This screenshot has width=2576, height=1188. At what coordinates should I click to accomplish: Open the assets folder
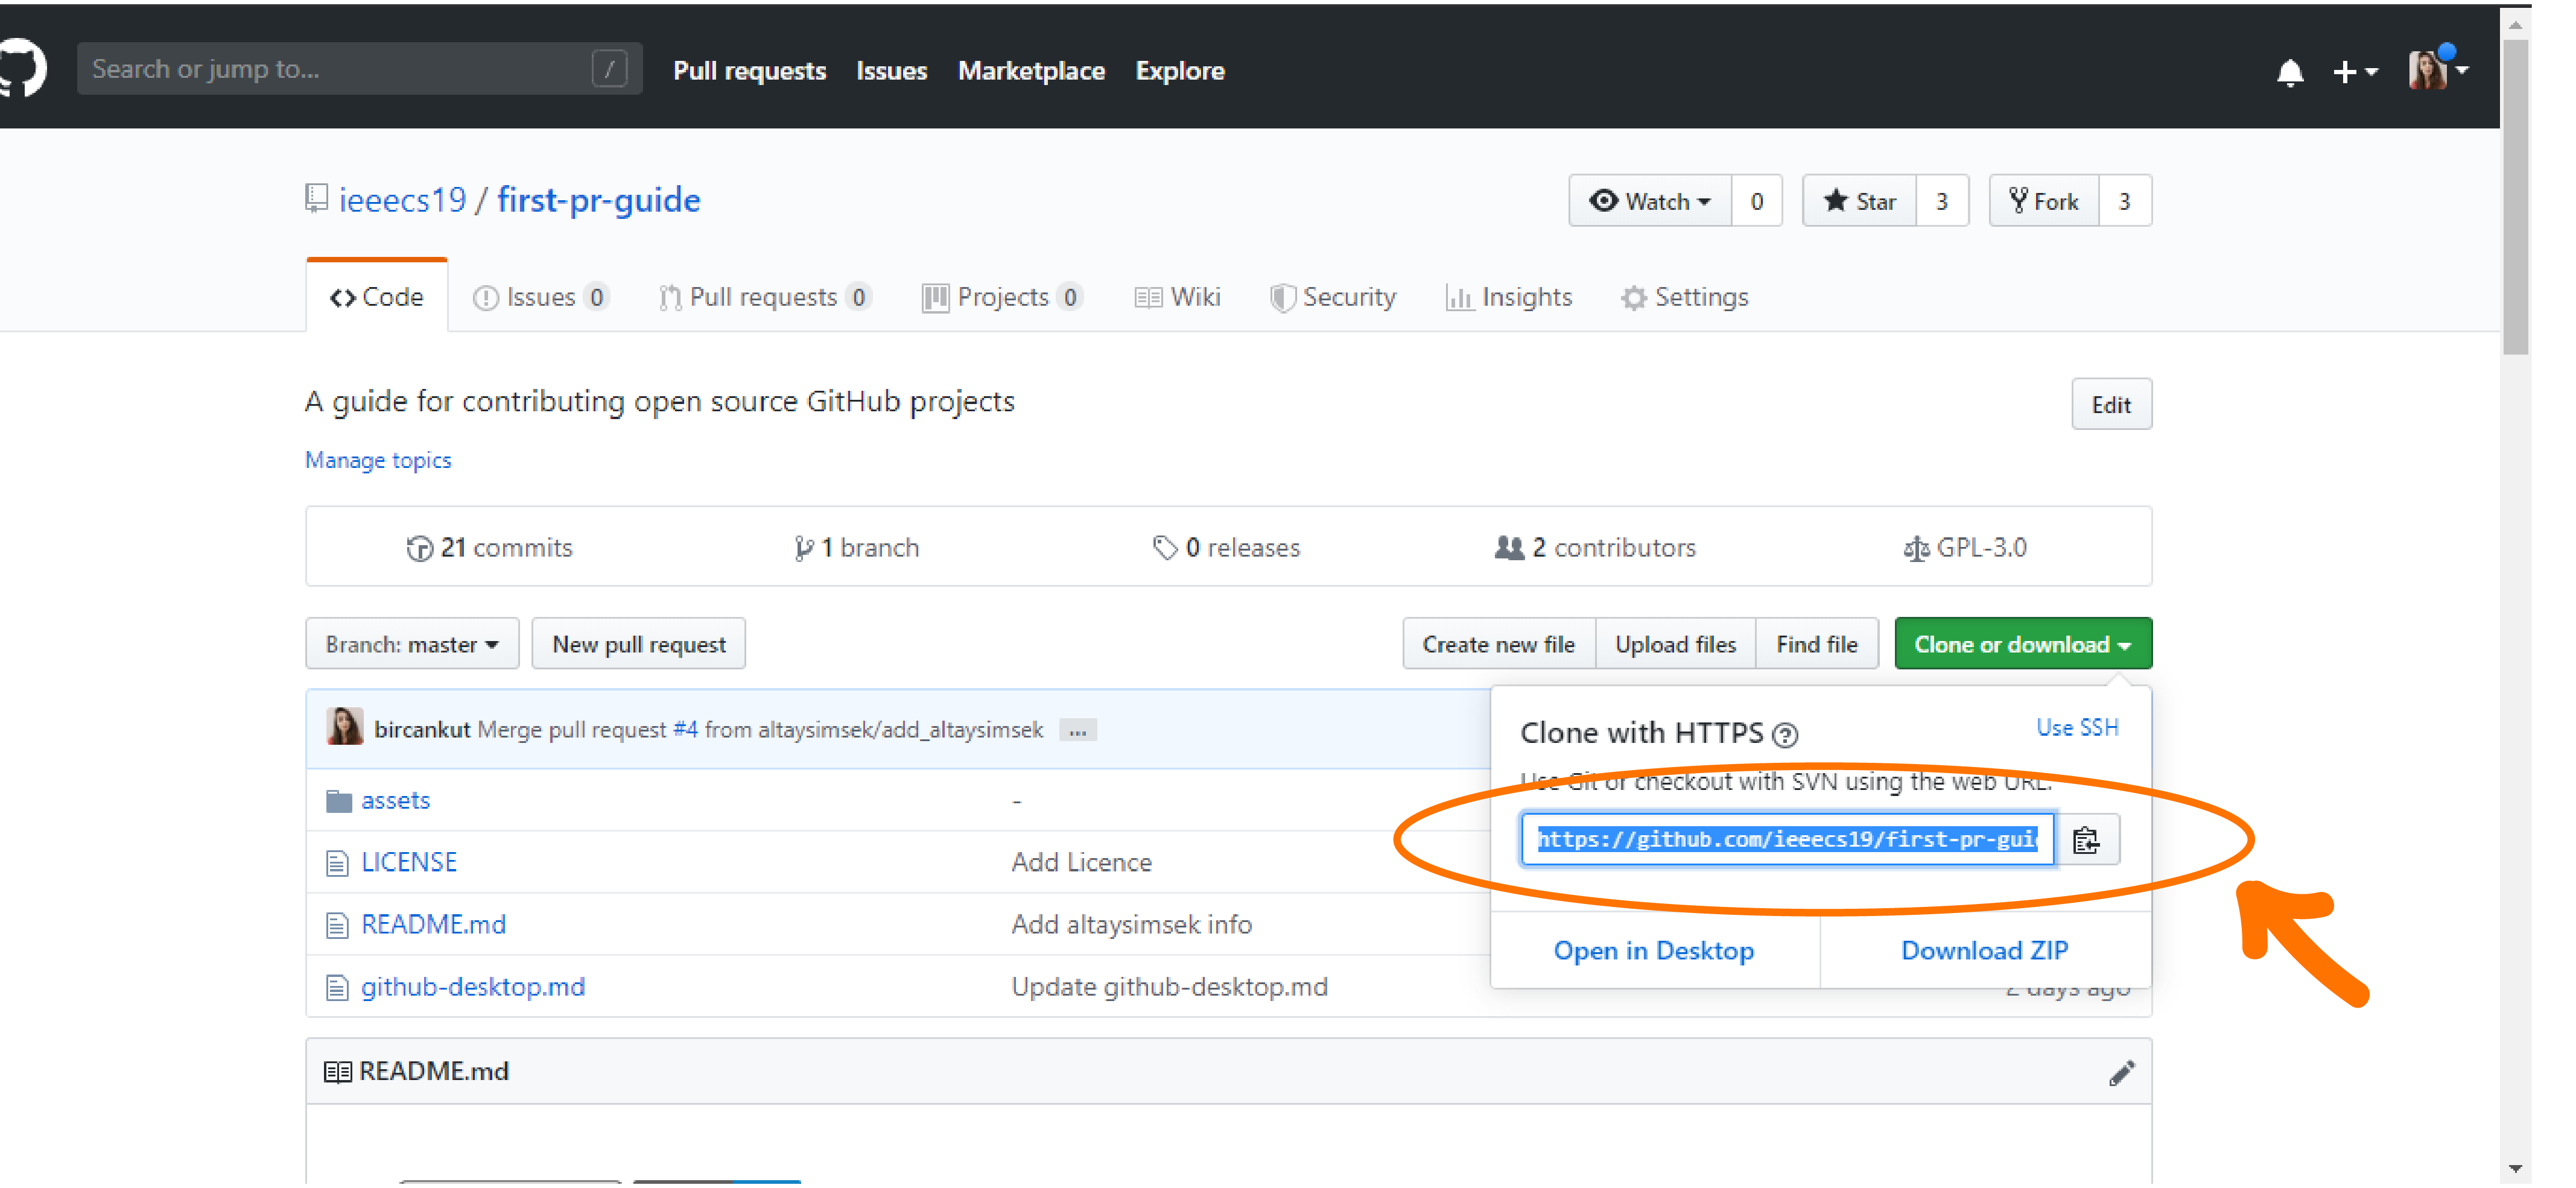coord(395,801)
